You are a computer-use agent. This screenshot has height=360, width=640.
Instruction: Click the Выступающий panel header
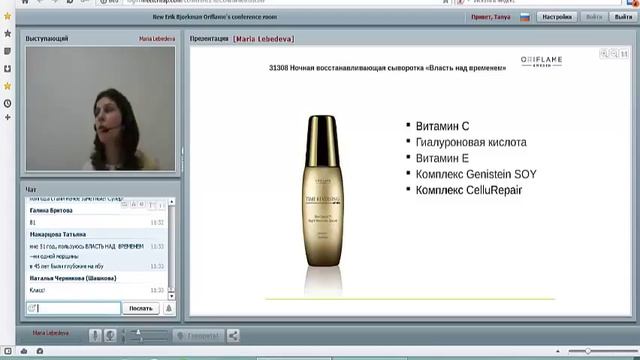tap(47, 38)
